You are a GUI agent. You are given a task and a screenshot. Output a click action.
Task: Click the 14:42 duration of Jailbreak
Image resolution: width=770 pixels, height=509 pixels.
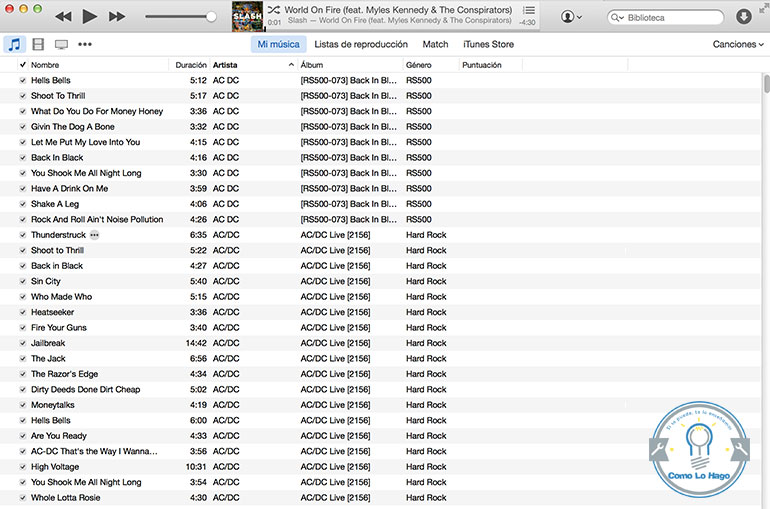[x=196, y=343]
